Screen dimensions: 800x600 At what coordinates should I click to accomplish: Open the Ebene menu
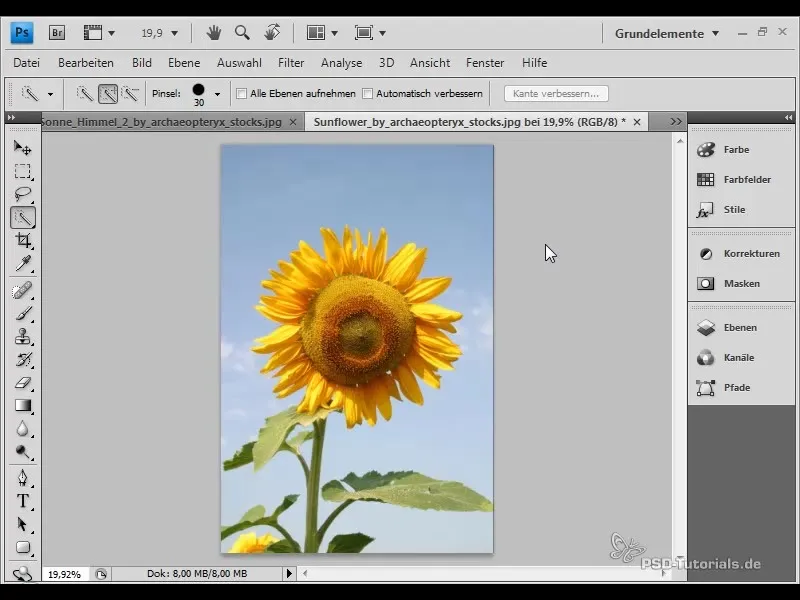[184, 63]
